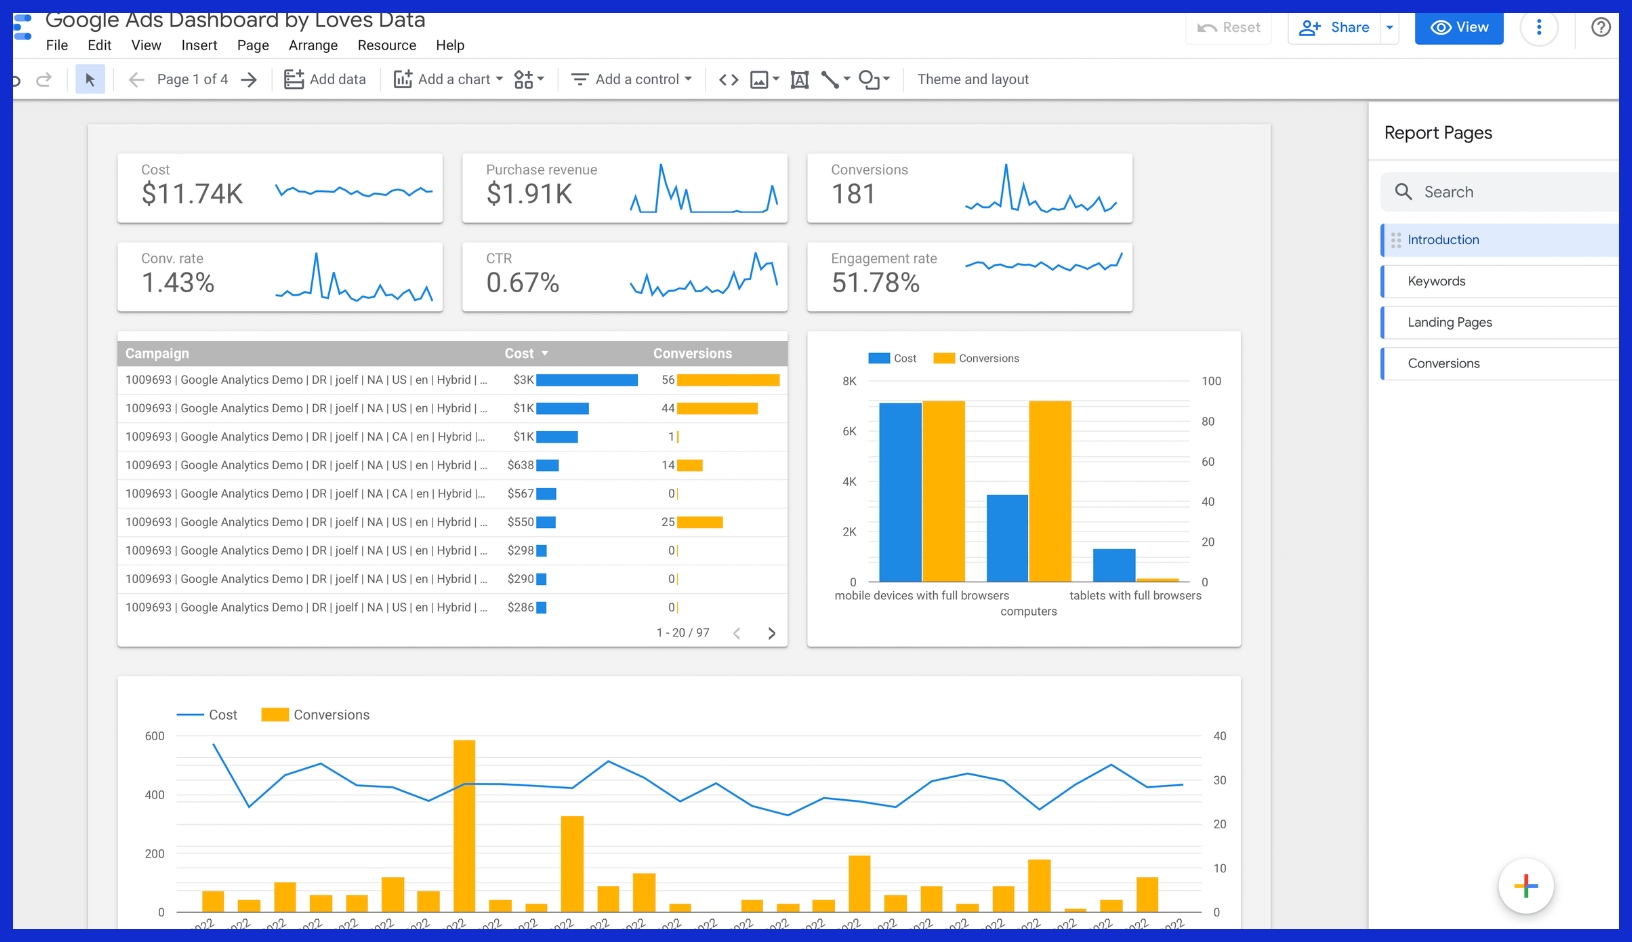Screen dimensions: 1632x942
Task: Click the Search field in Report Pages
Action: [x=1500, y=192]
